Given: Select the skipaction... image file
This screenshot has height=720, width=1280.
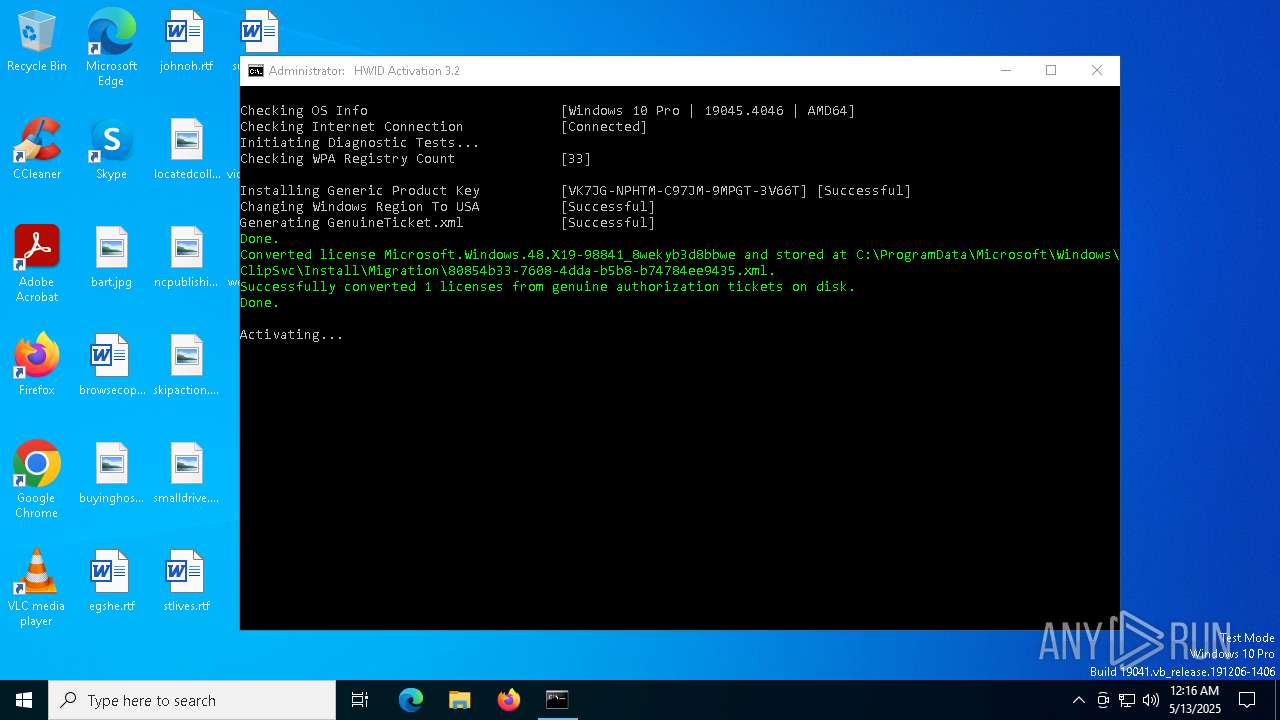Looking at the screenshot, I should coord(186,366).
